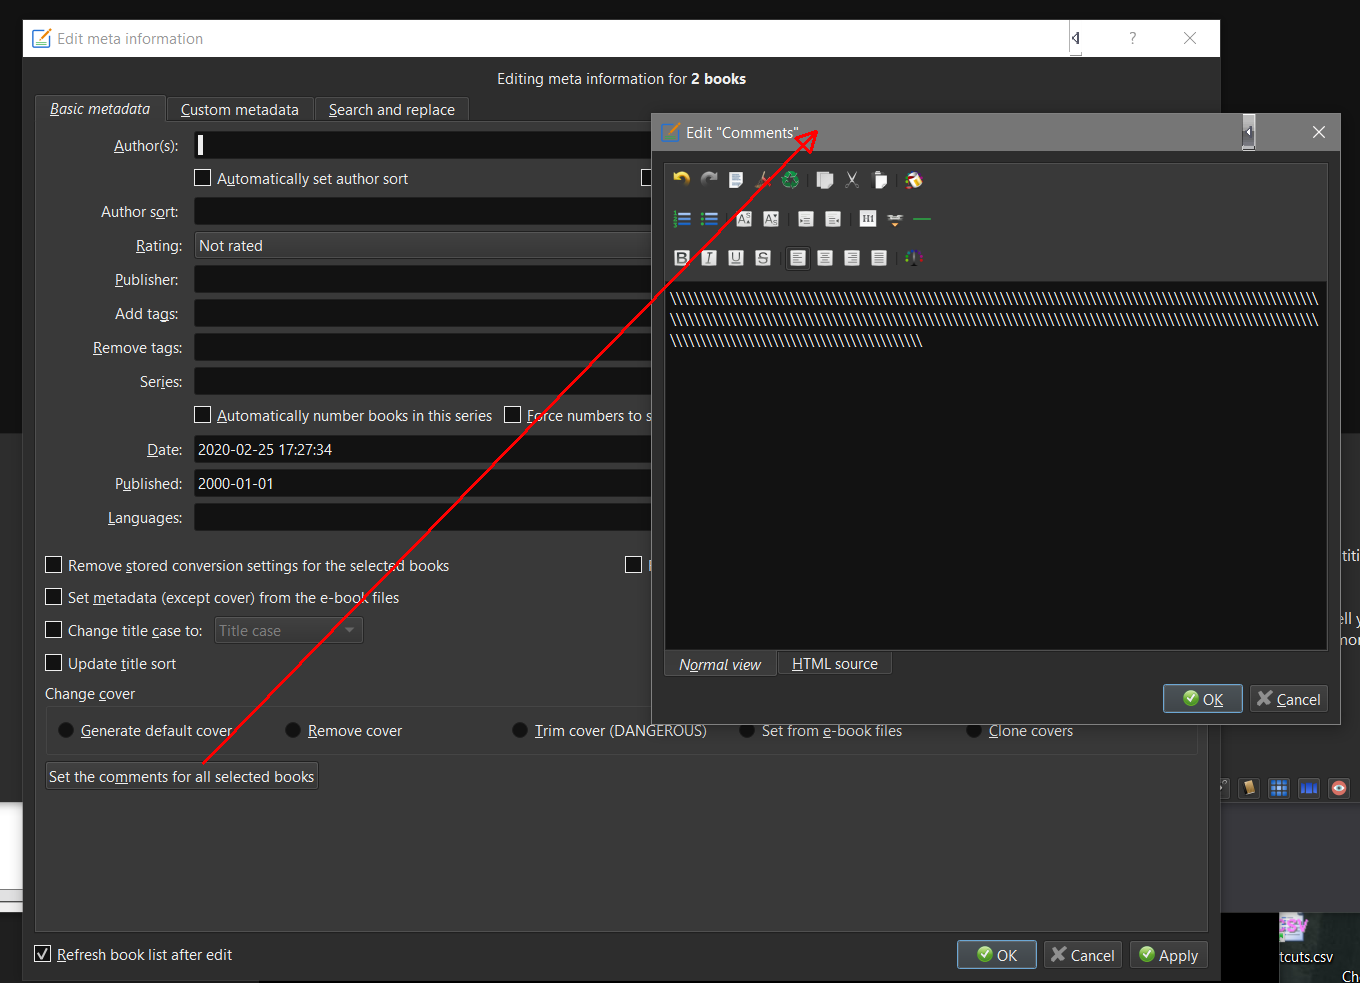Toggle strikethrough formatting
1360x983 pixels.
[x=763, y=258]
